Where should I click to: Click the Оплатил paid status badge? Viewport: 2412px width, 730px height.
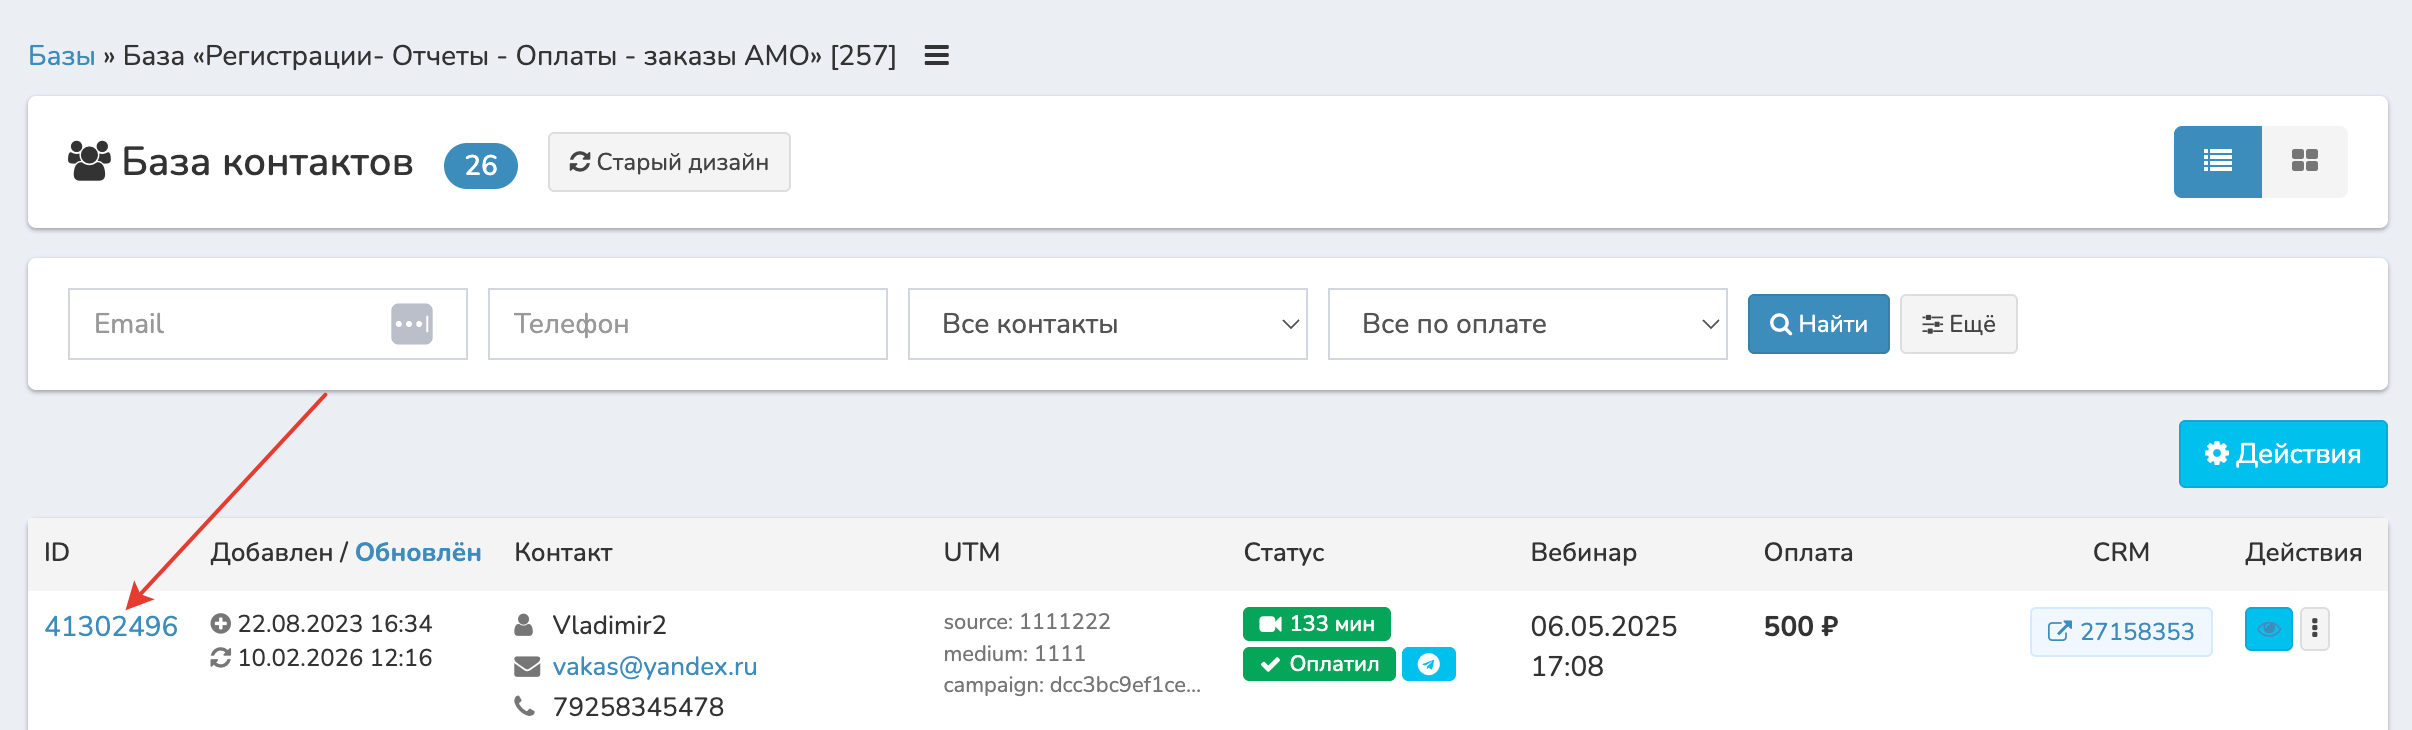[1318, 664]
